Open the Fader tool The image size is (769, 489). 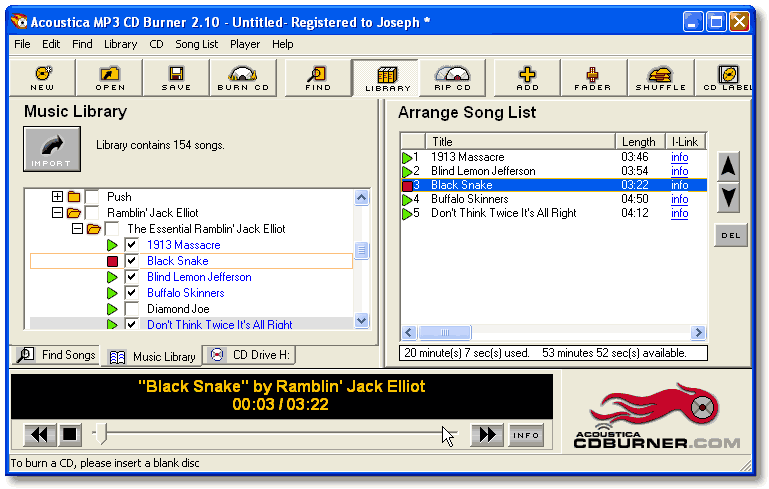593,77
